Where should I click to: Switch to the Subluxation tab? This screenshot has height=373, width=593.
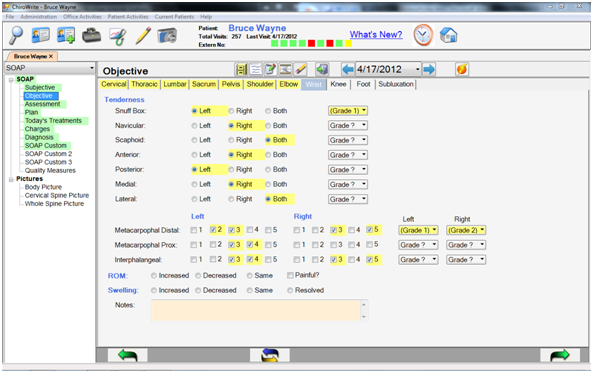pos(396,84)
